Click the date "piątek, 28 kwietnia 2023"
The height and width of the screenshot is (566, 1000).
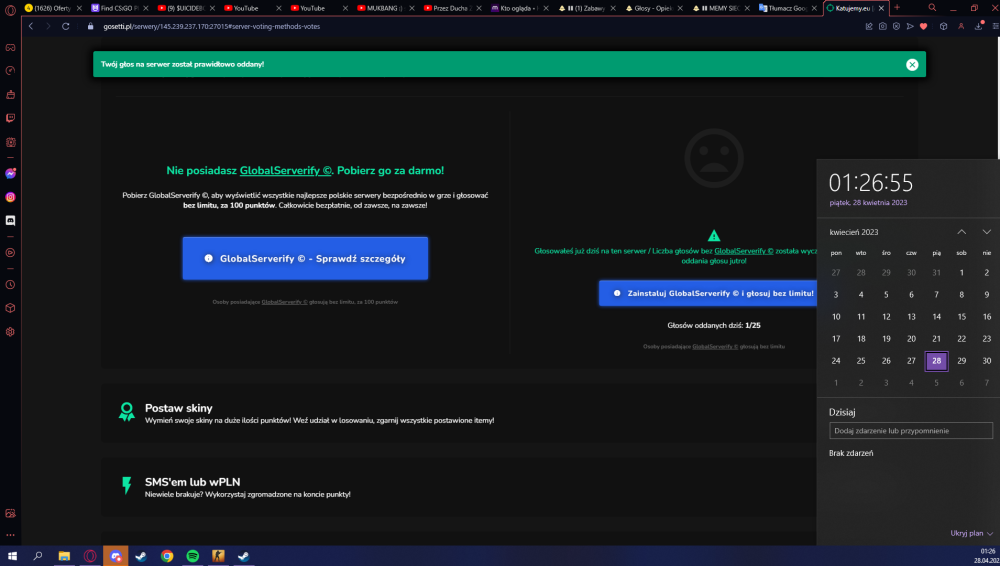click(868, 203)
